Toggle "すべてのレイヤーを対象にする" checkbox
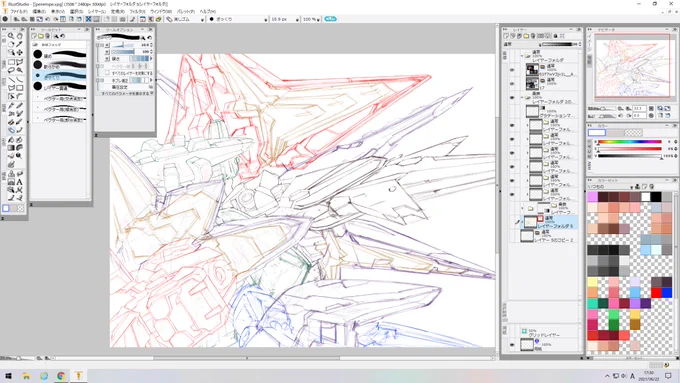The width and height of the screenshot is (680, 383). [107, 73]
